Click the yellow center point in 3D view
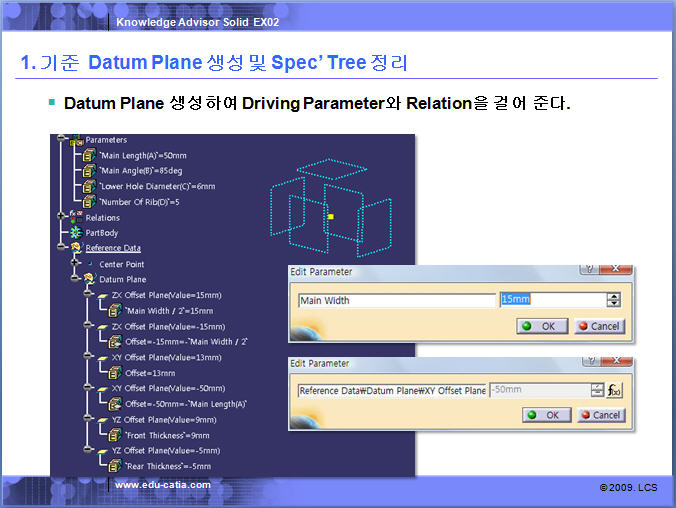Viewport: 676px width, 508px height. click(x=330, y=215)
